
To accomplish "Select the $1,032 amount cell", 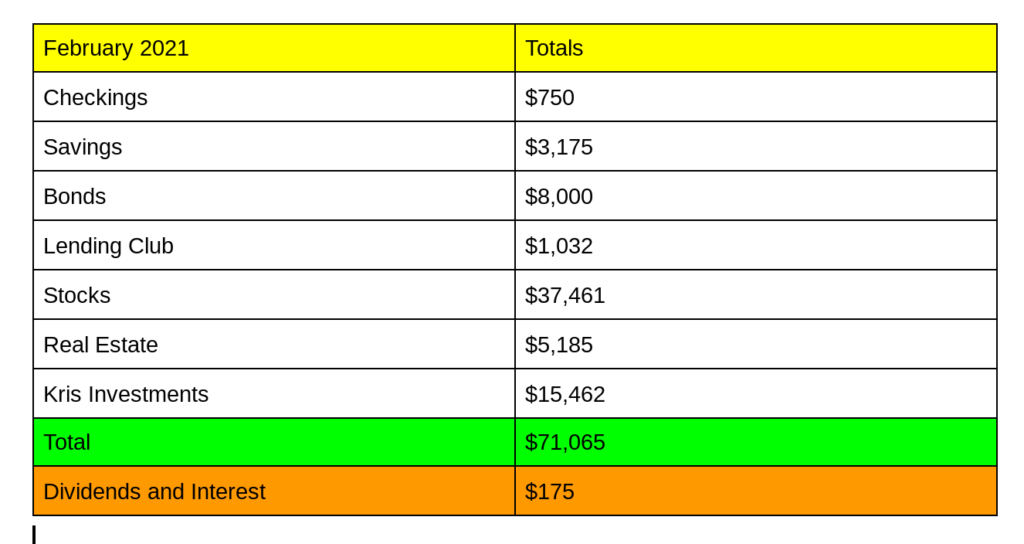I will (559, 246).
